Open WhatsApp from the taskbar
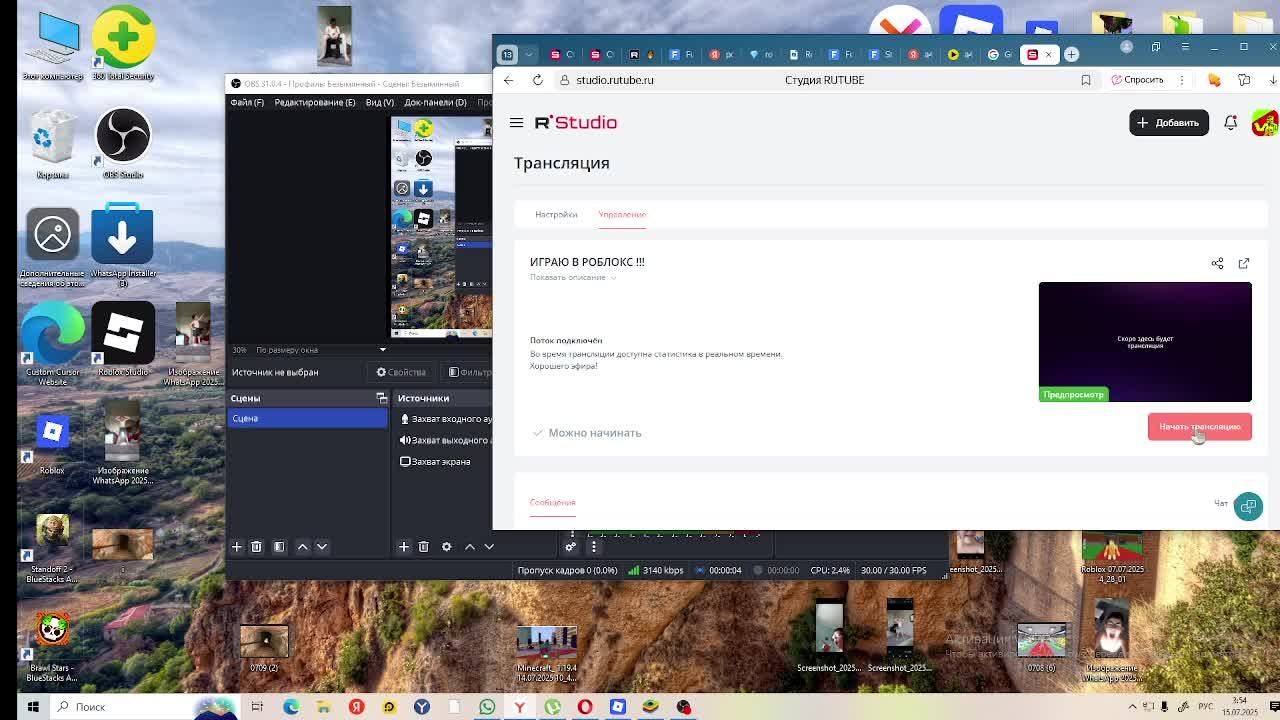Viewport: 1280px width, 720px height. [x=487, y=707]
